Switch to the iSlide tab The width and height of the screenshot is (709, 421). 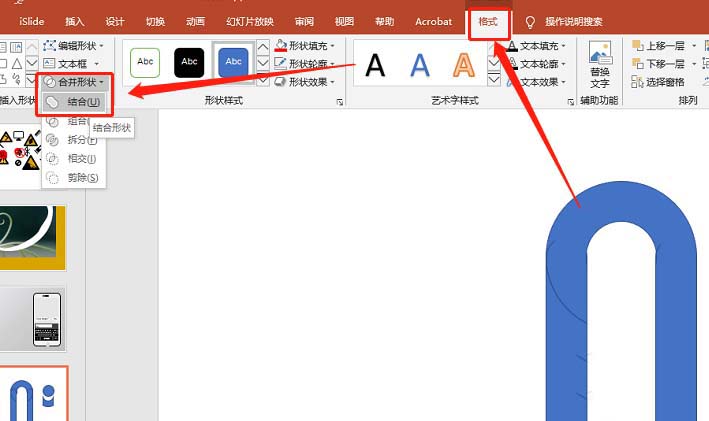coord(32,22)
